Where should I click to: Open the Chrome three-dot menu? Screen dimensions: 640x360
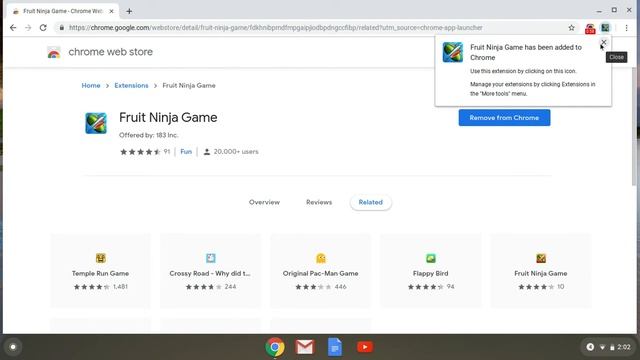(626, 28)
